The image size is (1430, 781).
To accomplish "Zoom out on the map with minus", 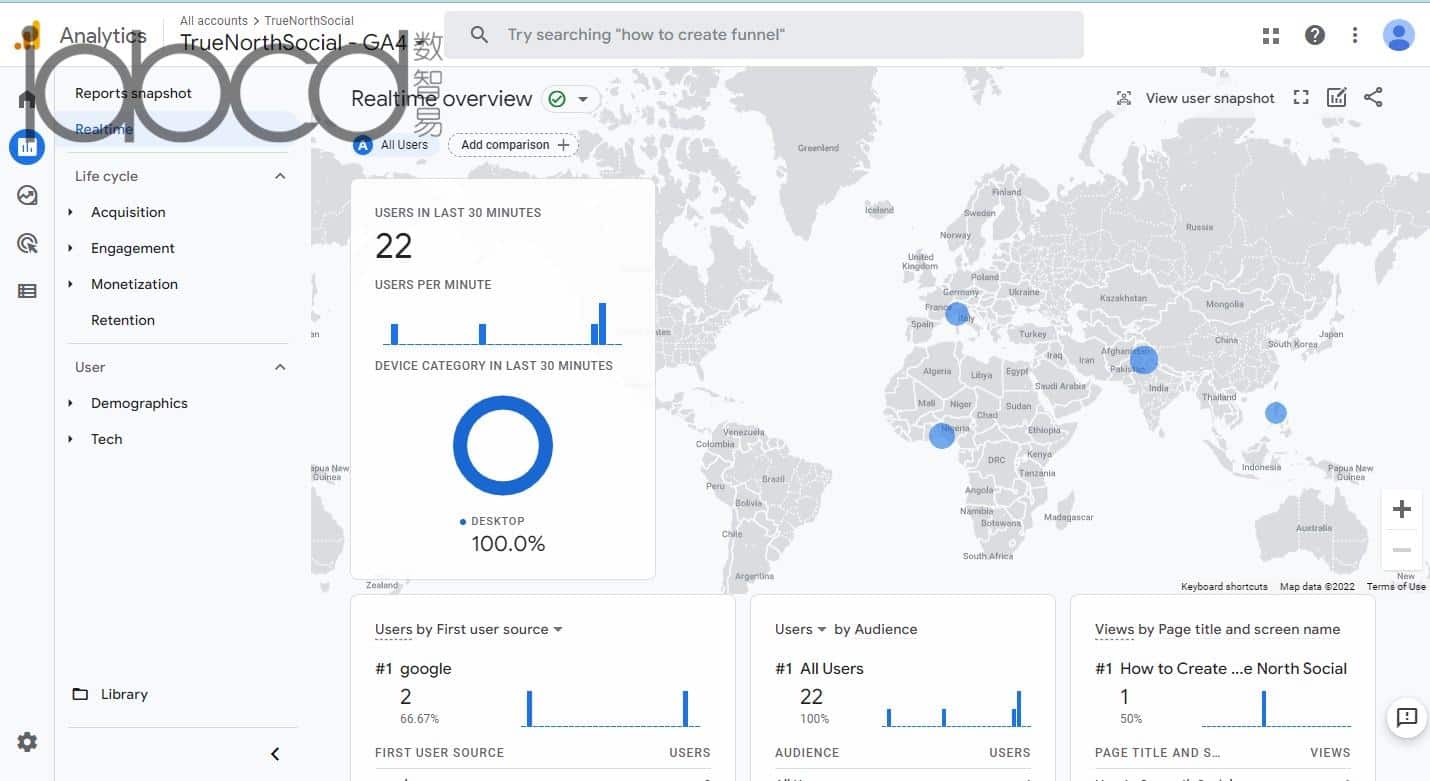I will coord(1402,550).
